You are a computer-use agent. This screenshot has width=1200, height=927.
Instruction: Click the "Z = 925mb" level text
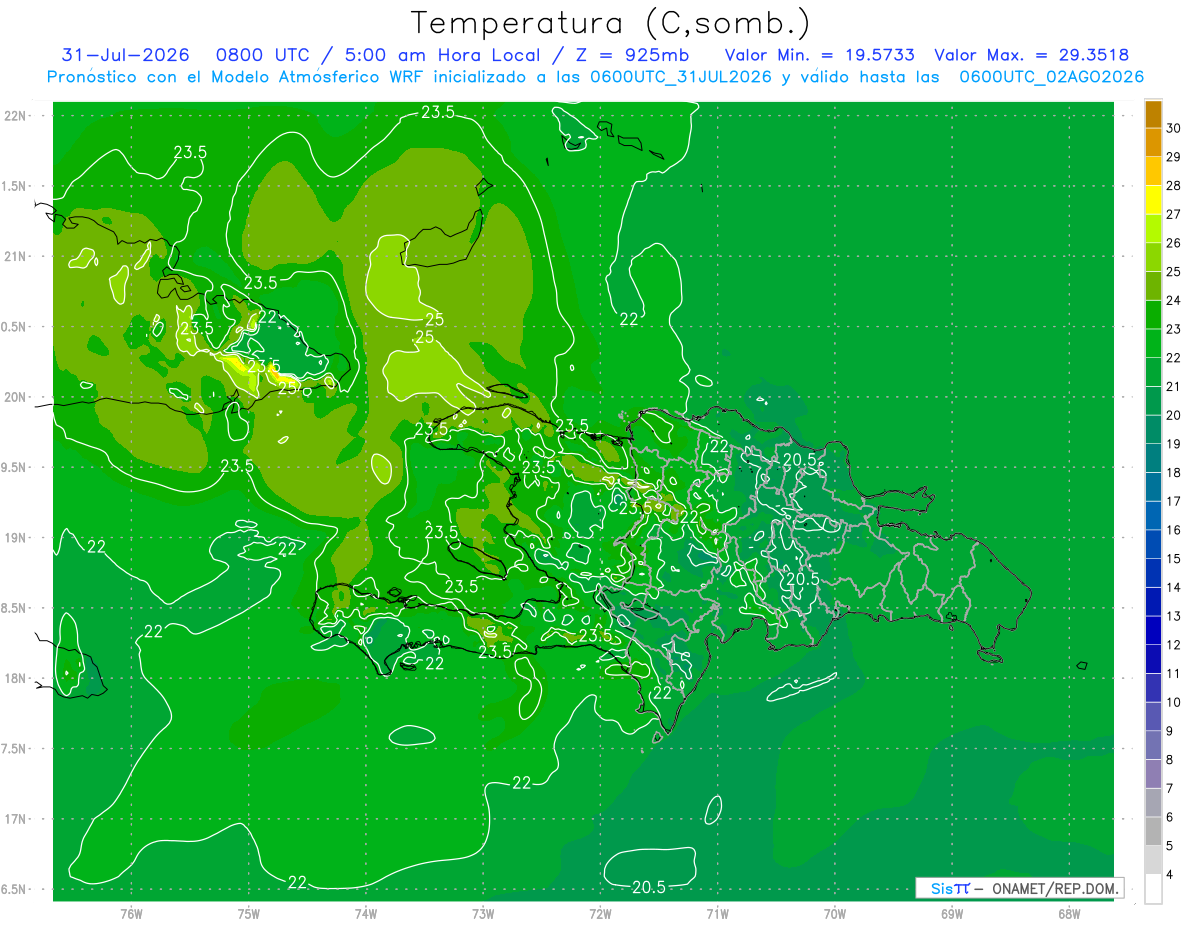(632, 55)
